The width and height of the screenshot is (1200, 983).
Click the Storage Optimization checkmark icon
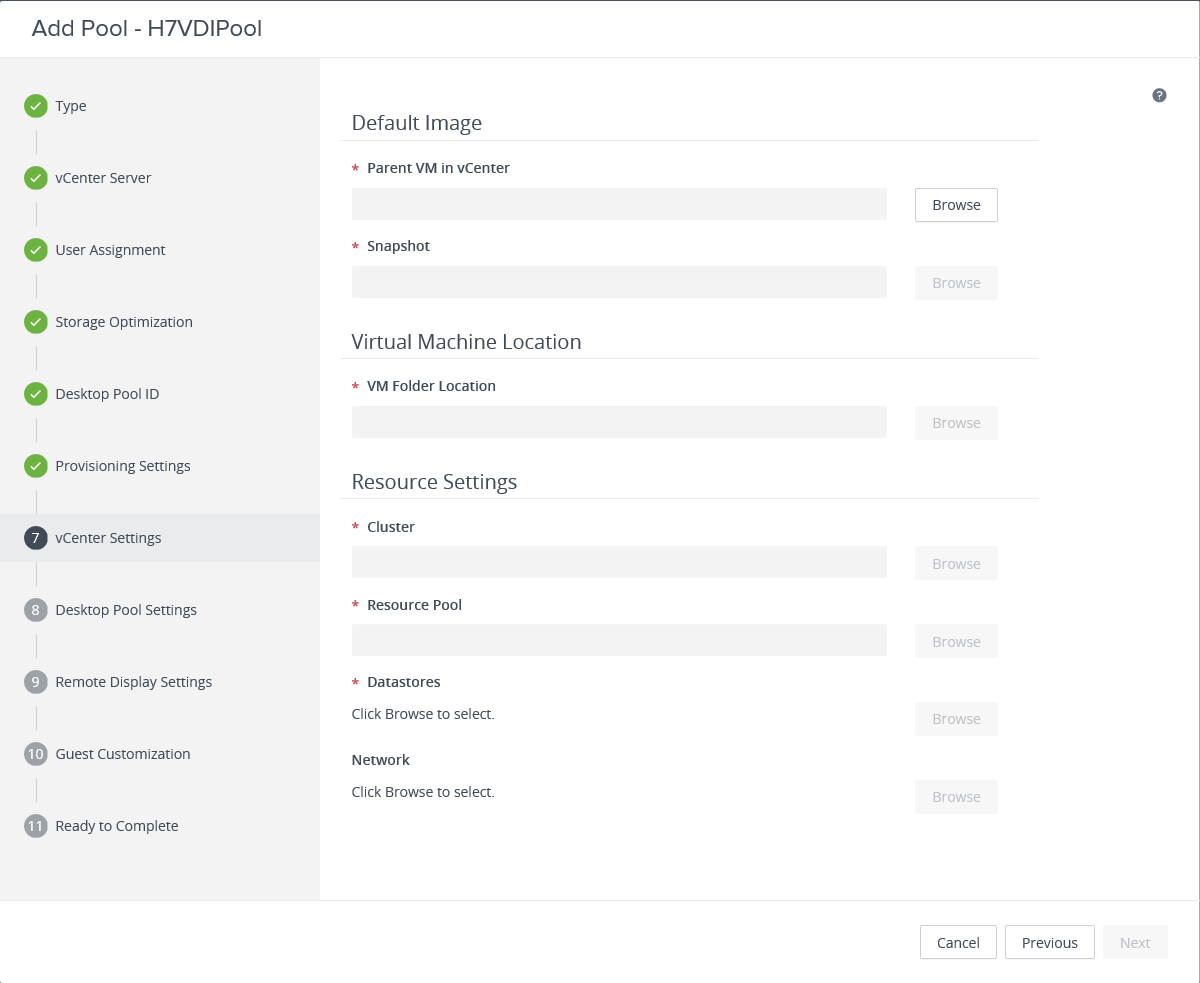(x=36, y=322)
